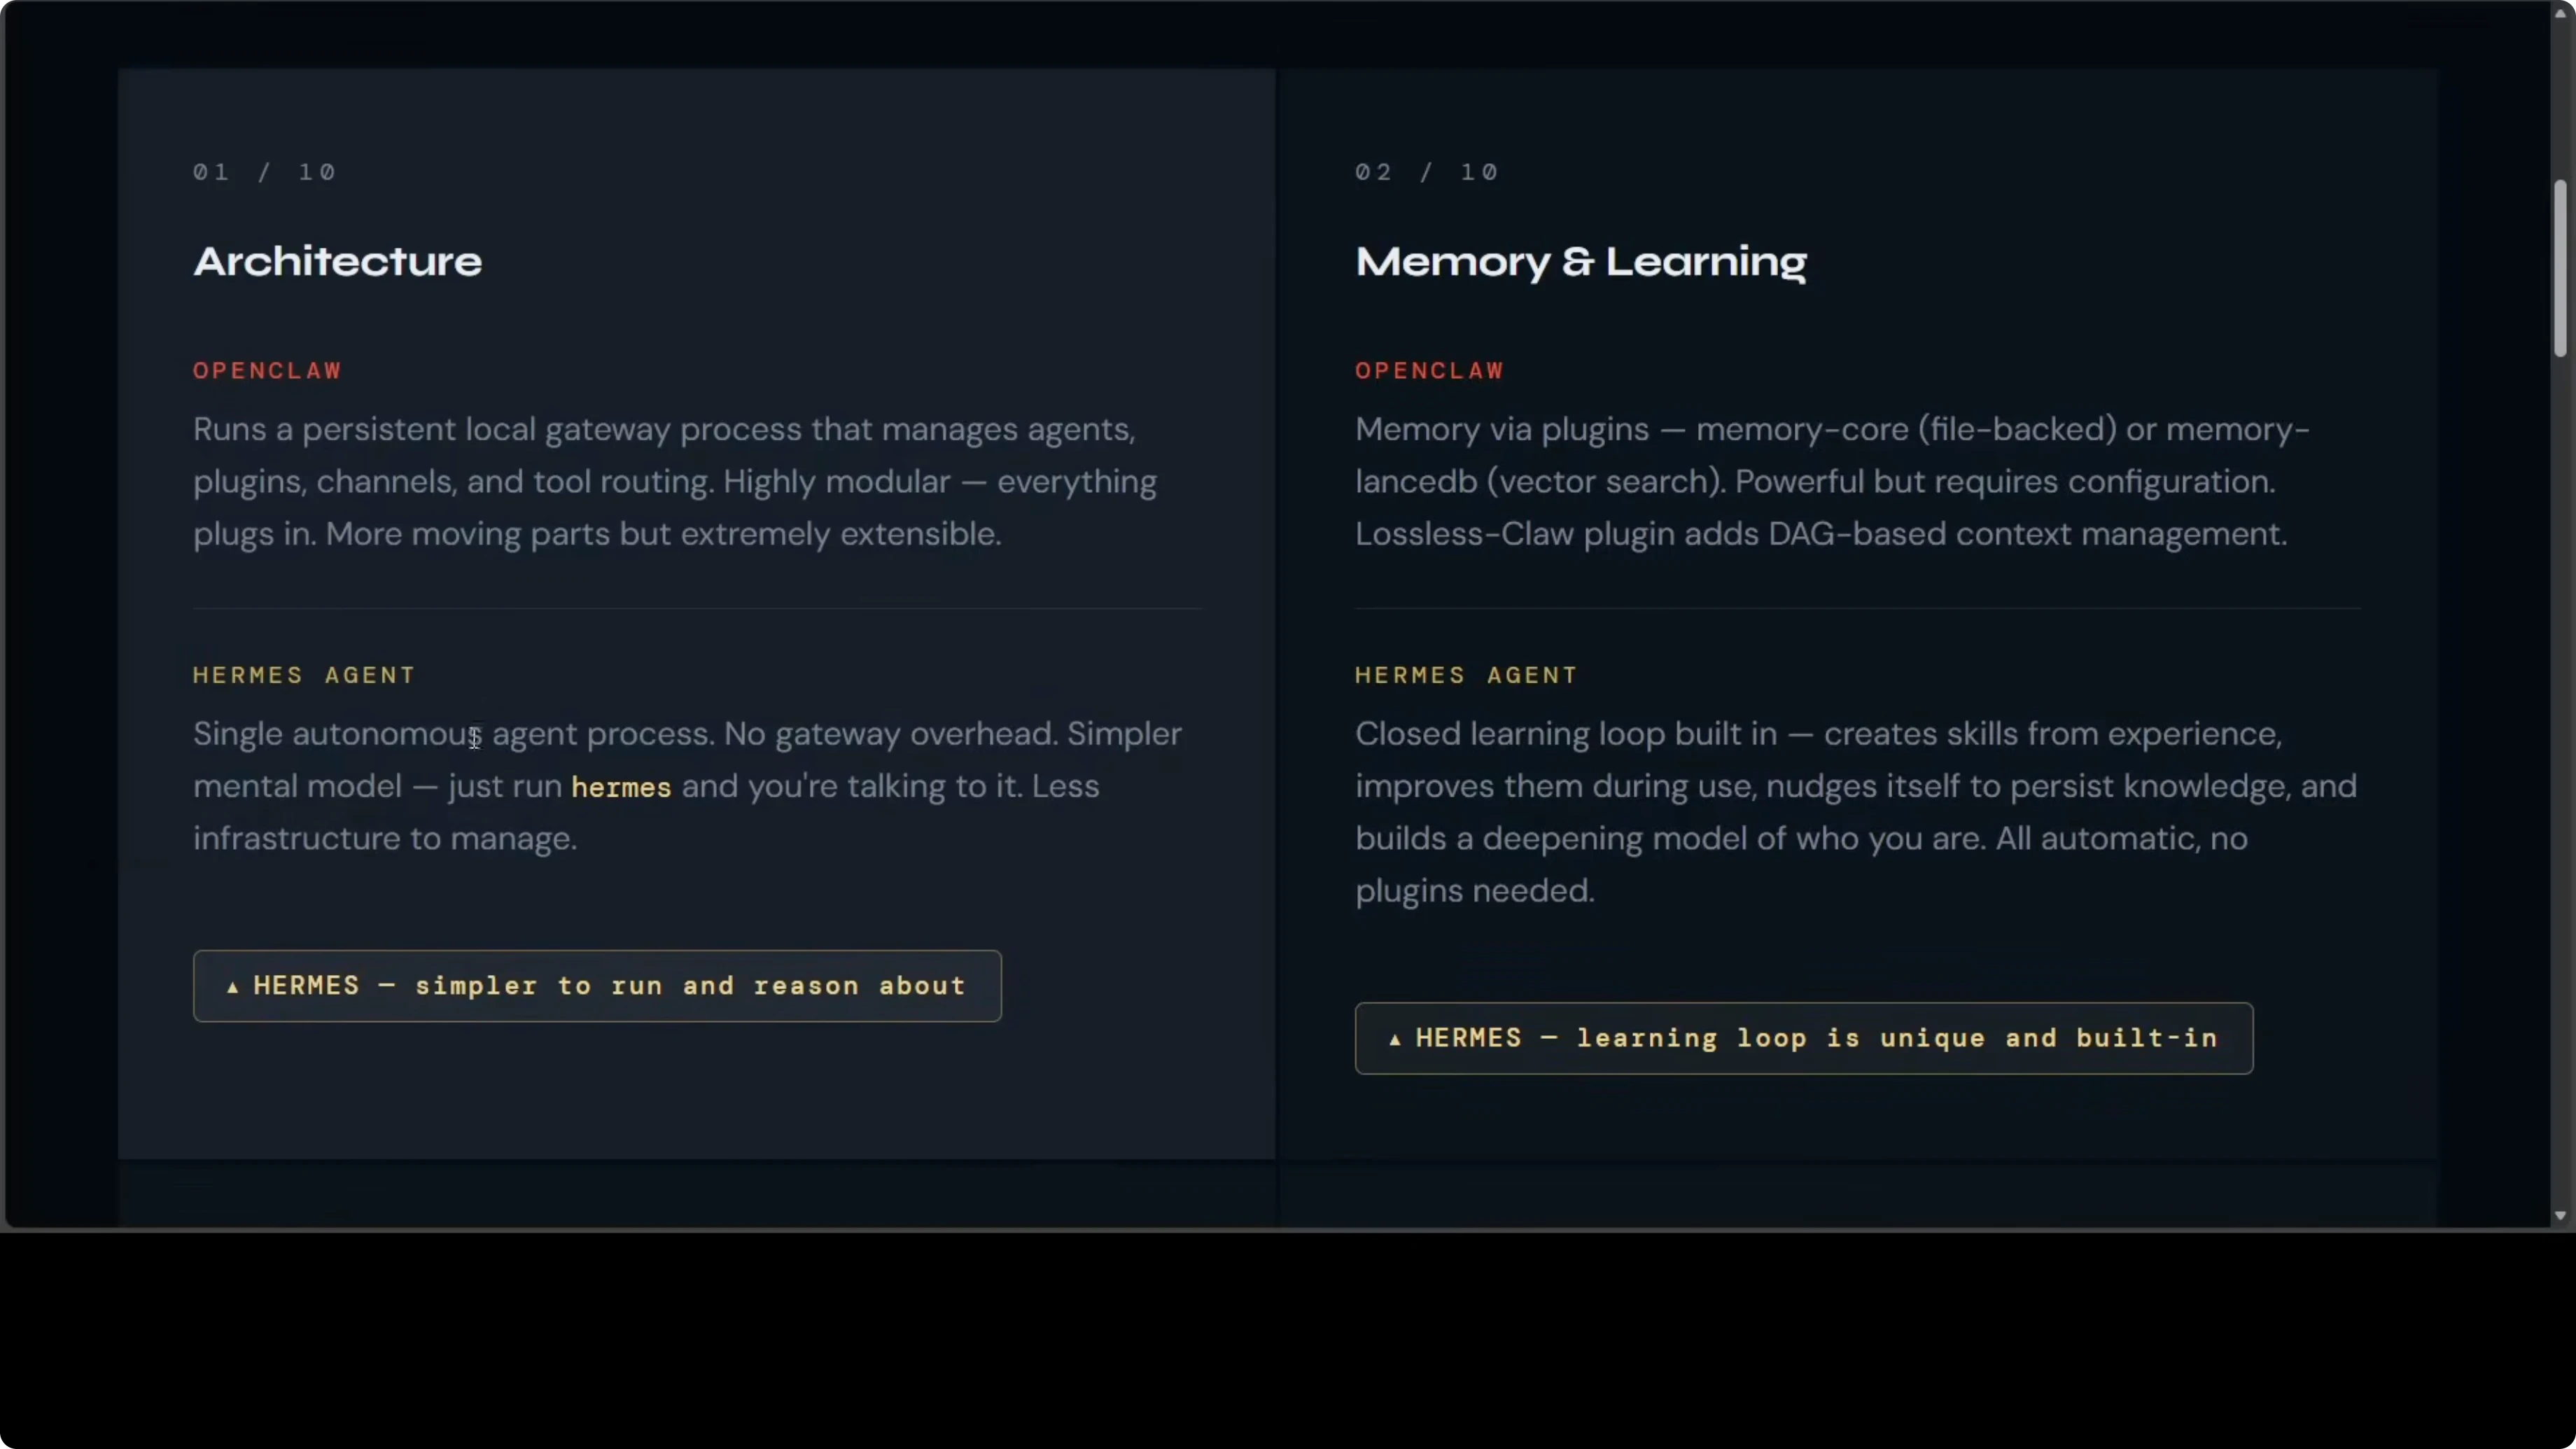The image size is (2576, 1449).
Task: Click the HERMES AGENT label under Memory & Learning
Action: [x=1466, y=675]
